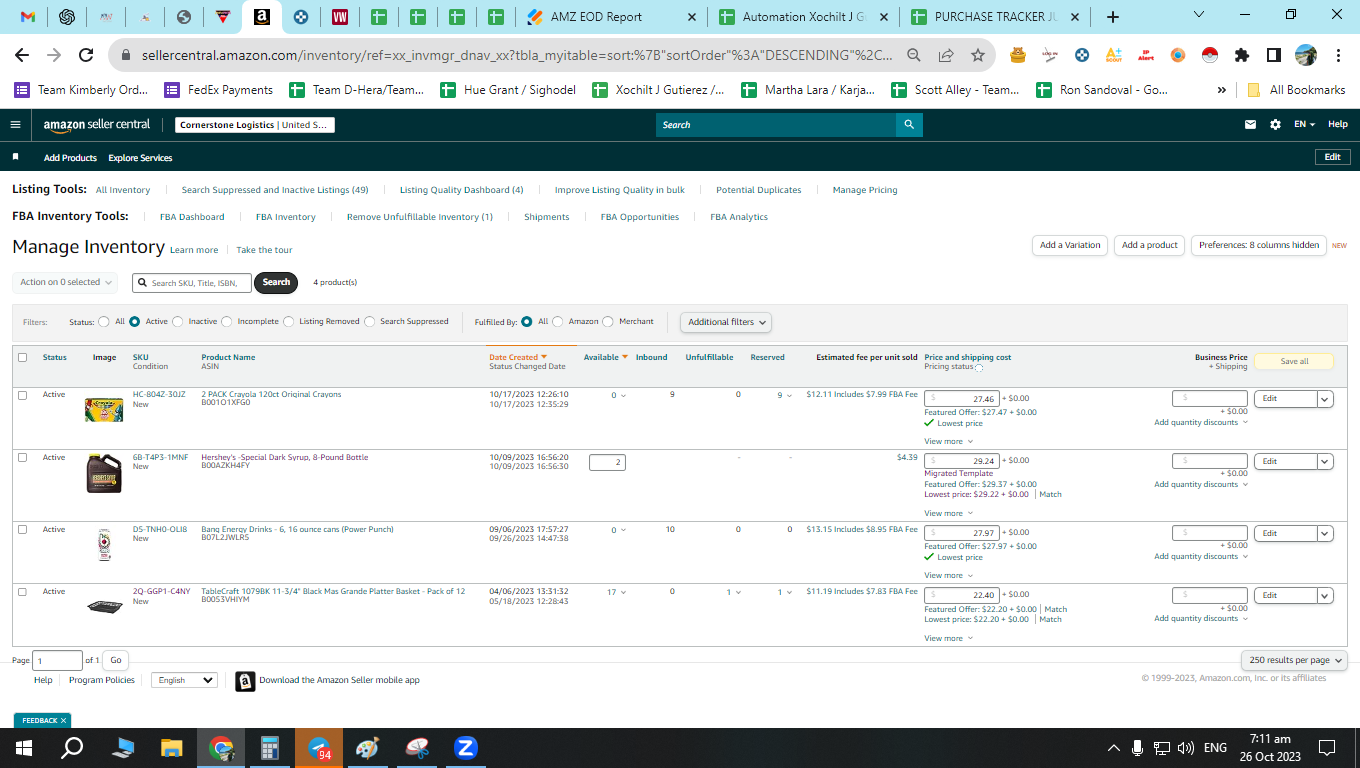Click the Add a Variation button
The image size is (1360, 768).
point(1070,245)
